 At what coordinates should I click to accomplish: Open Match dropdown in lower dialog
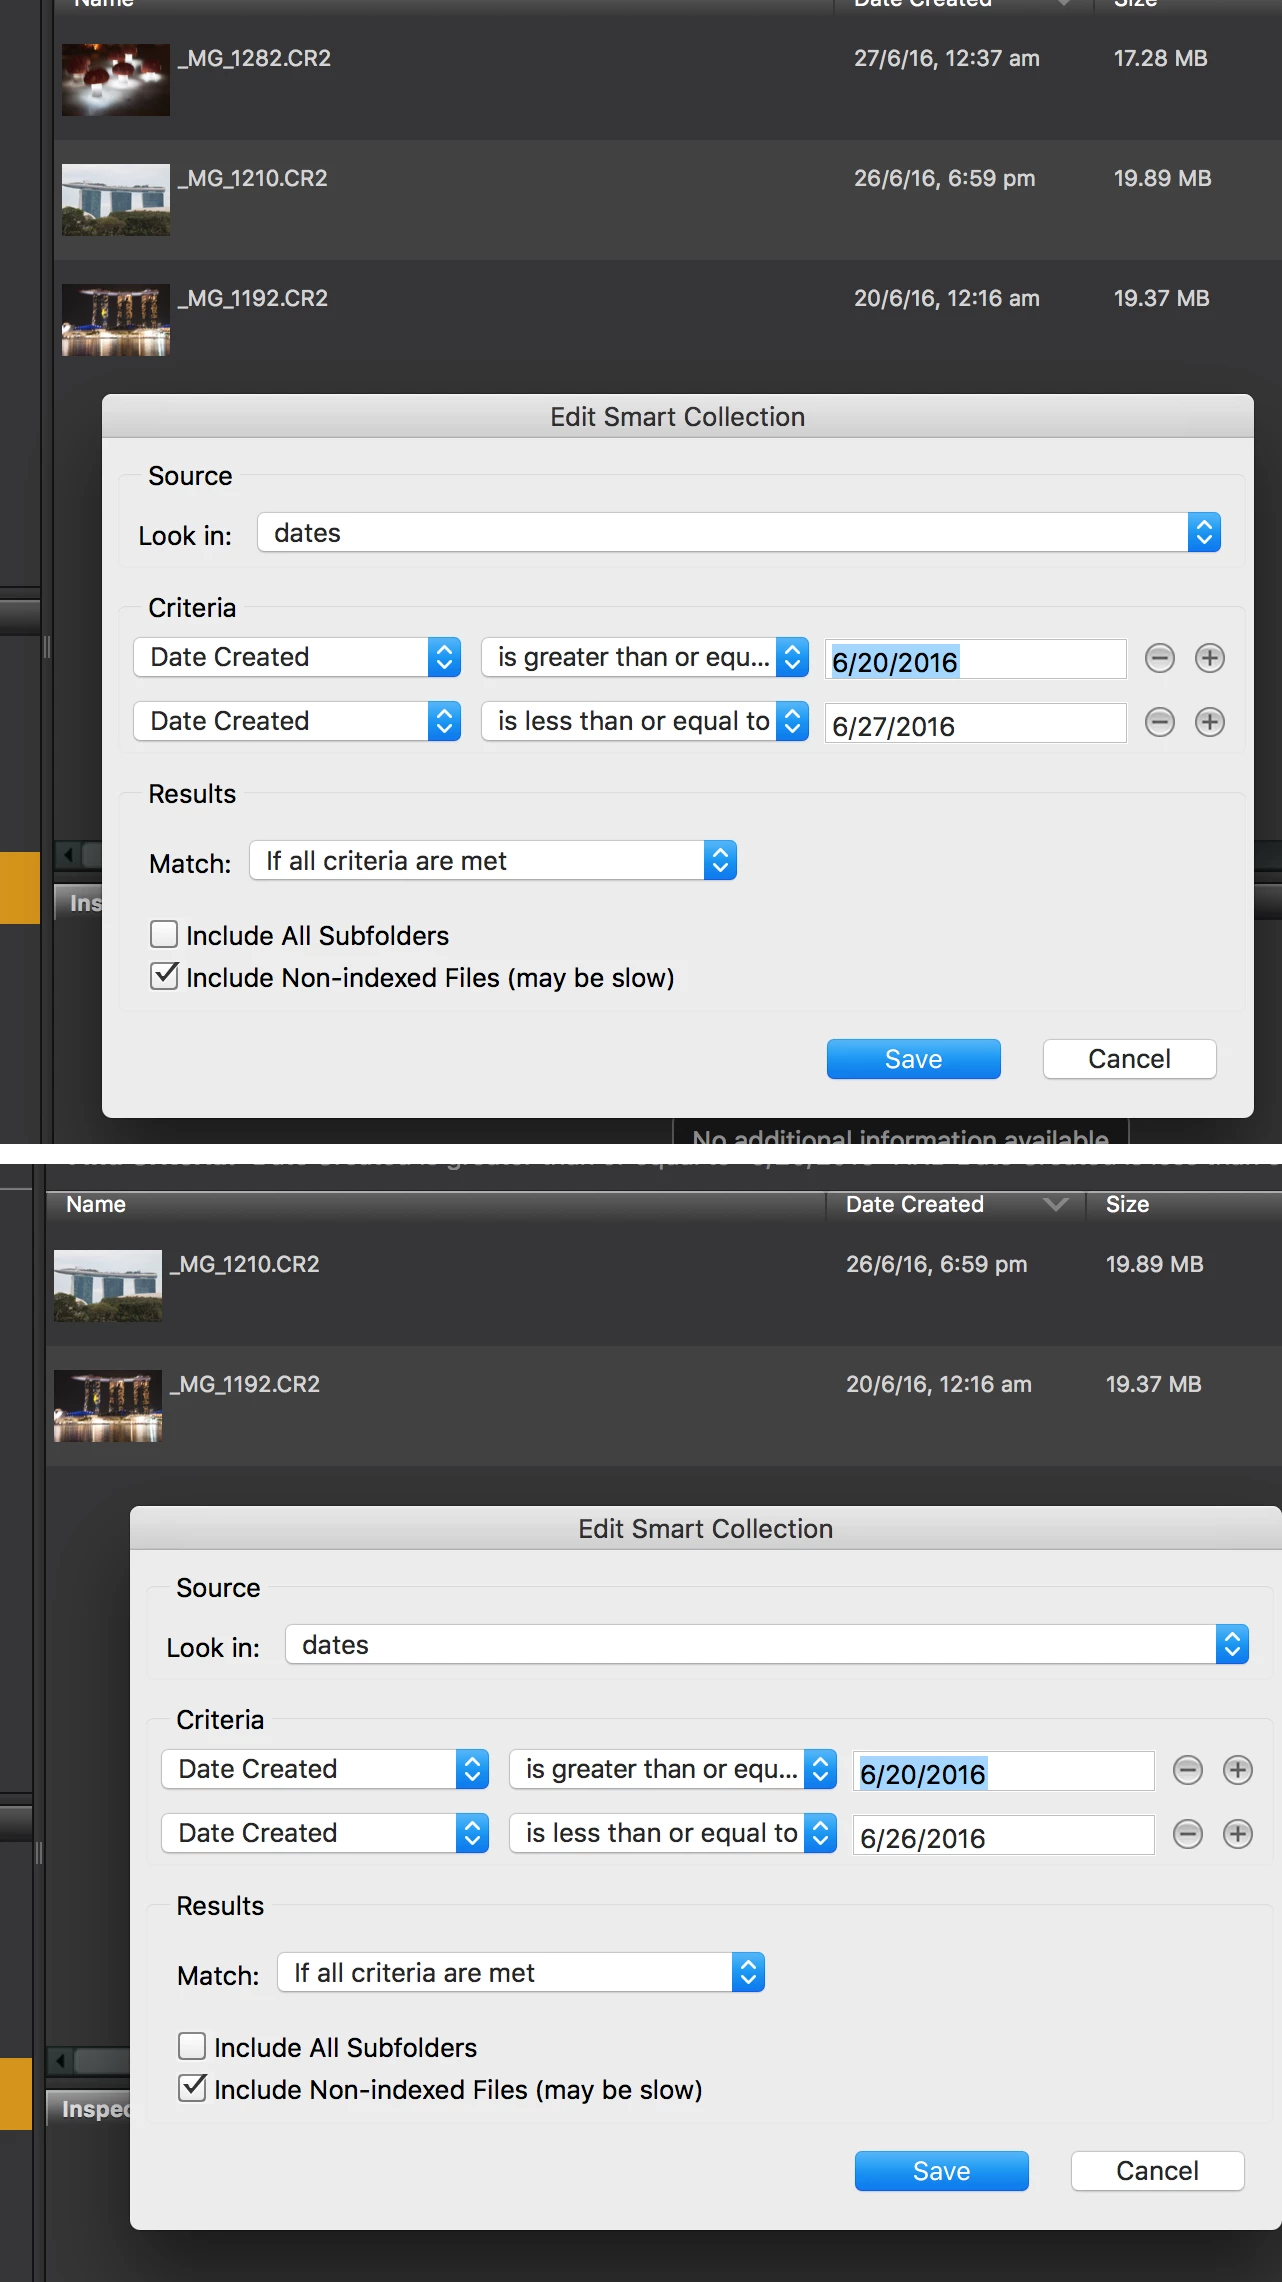pyautogui.click(x=521, y=1972)
